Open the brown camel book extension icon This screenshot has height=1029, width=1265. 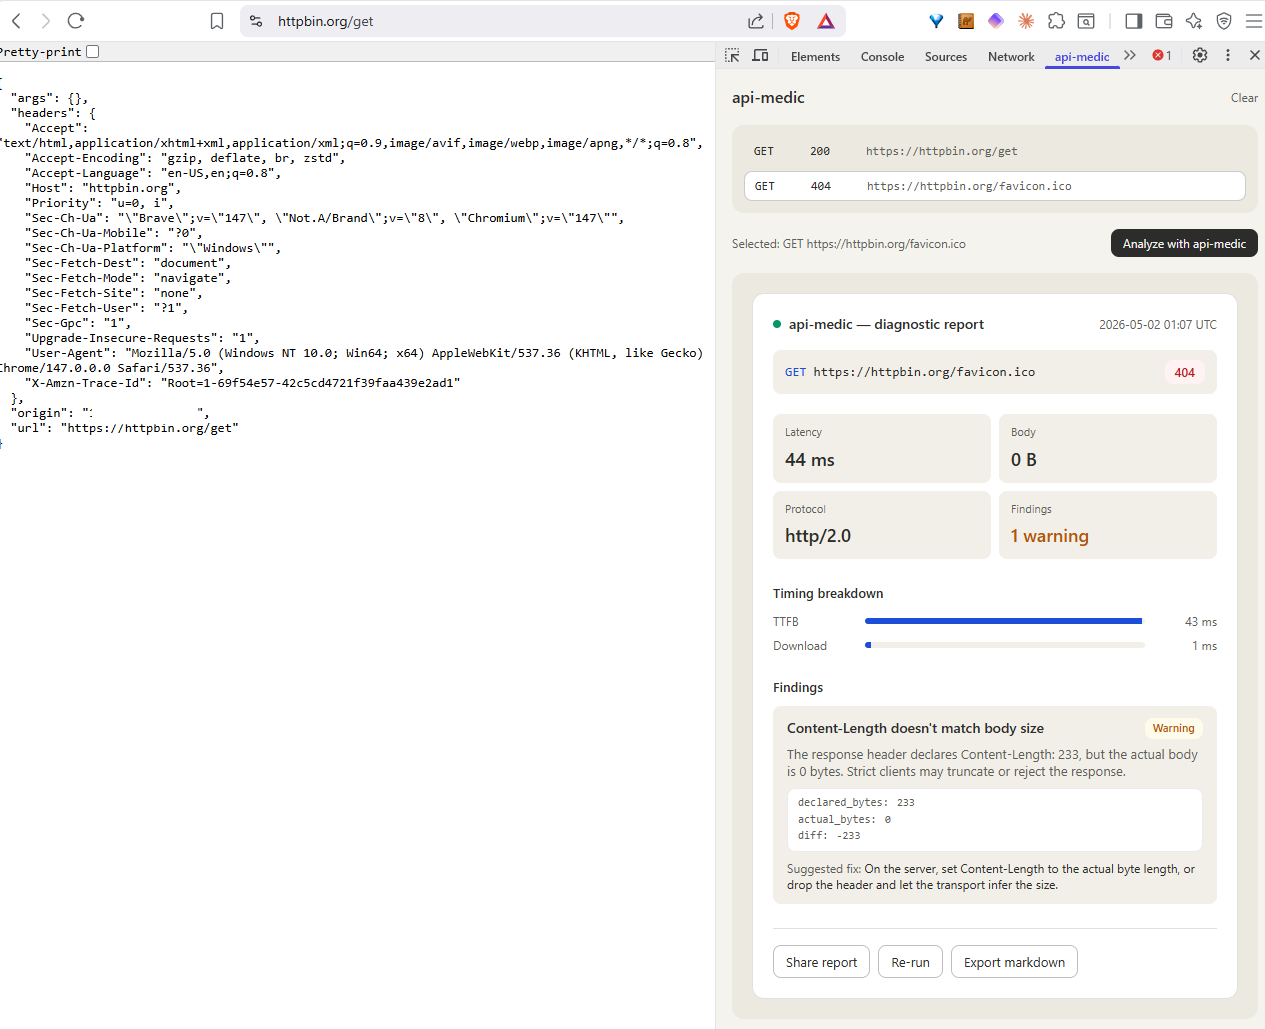966,21
